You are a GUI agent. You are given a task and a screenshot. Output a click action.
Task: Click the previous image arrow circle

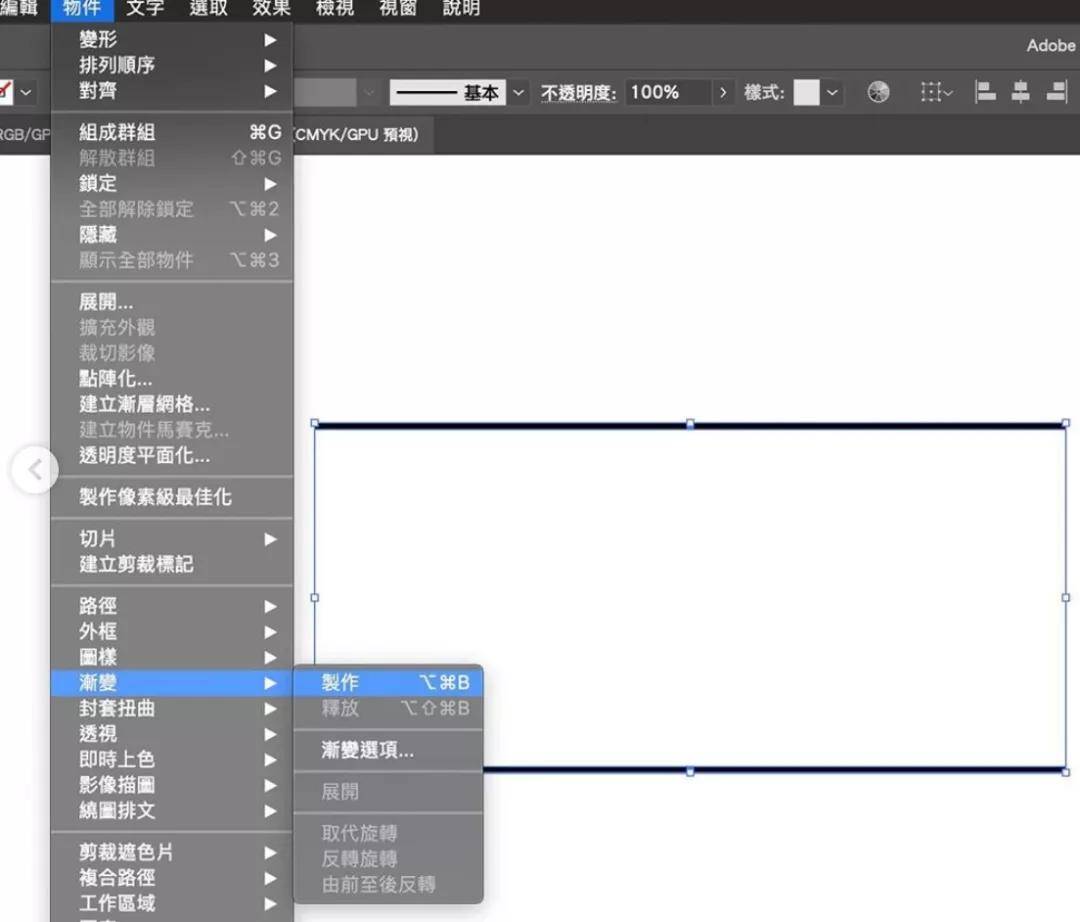(x=34, y=470)
